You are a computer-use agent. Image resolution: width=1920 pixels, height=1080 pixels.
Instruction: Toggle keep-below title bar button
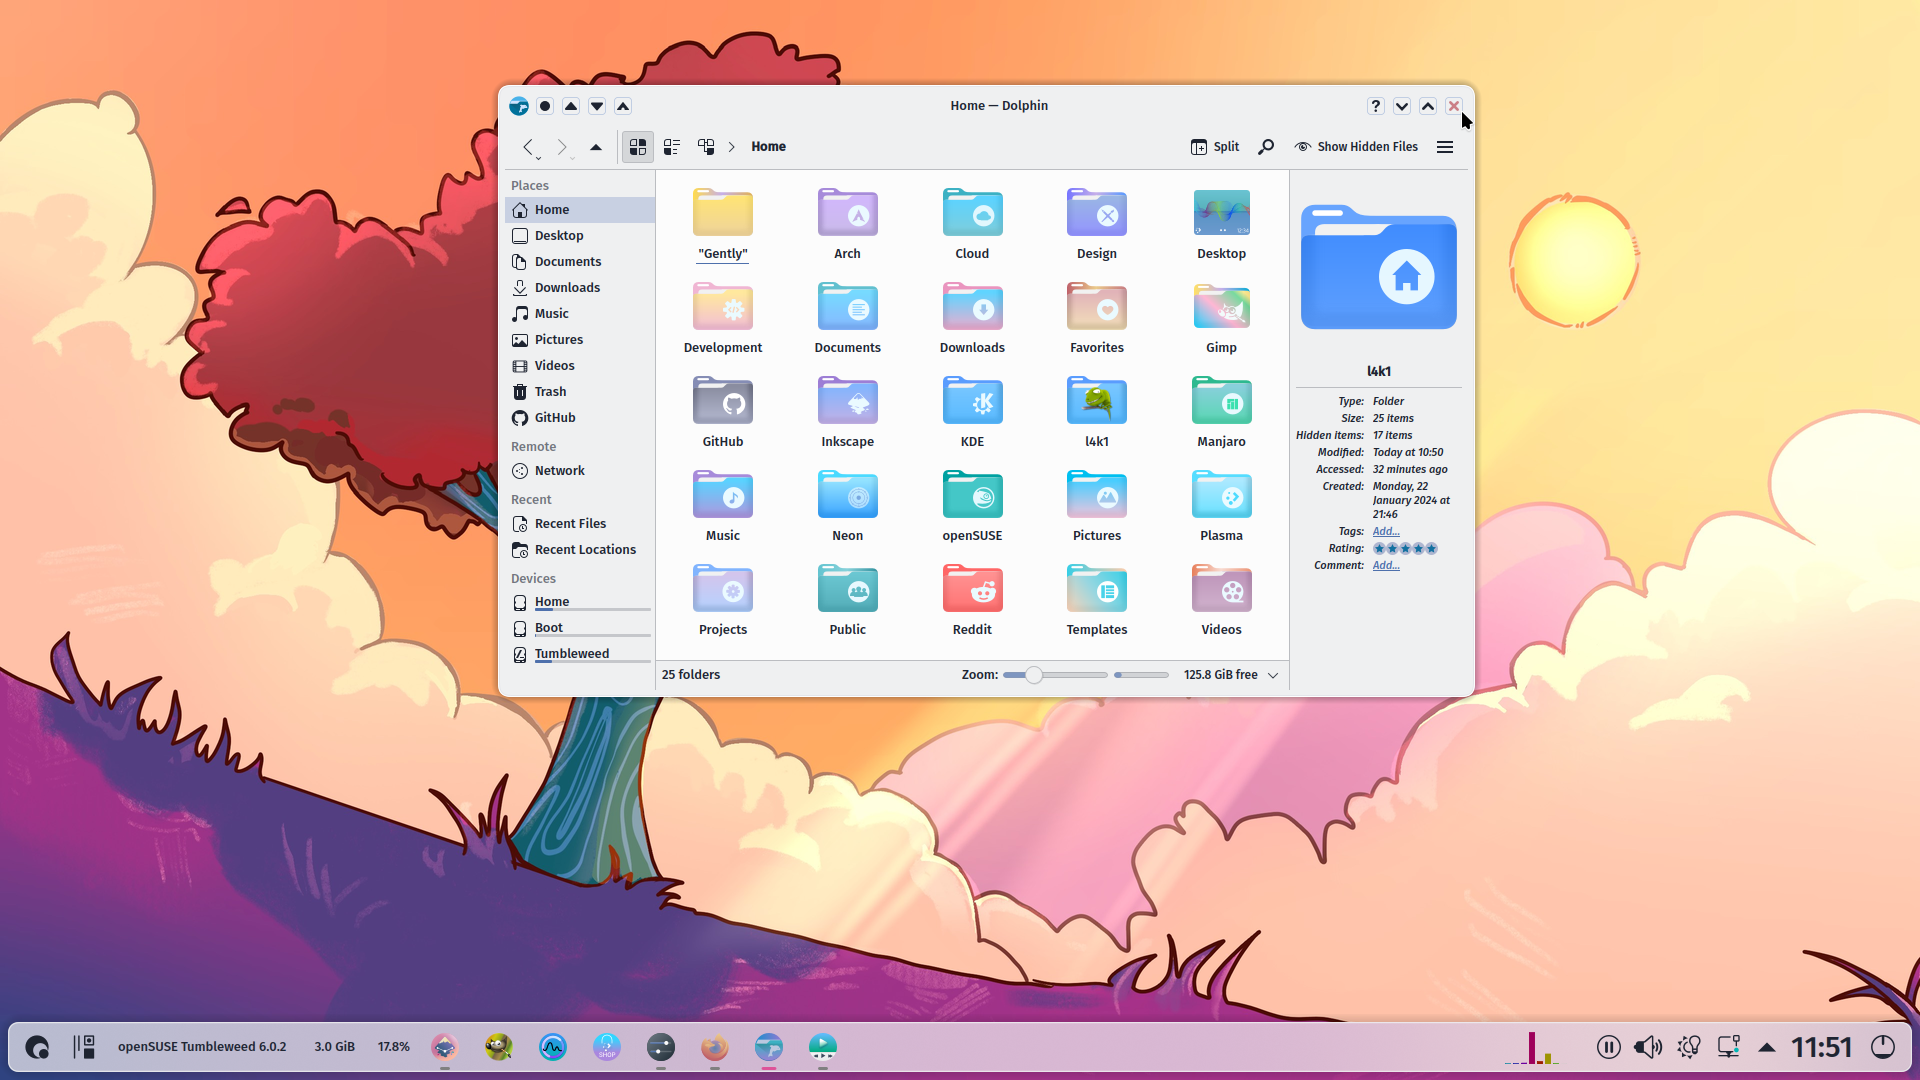(597, 106)
